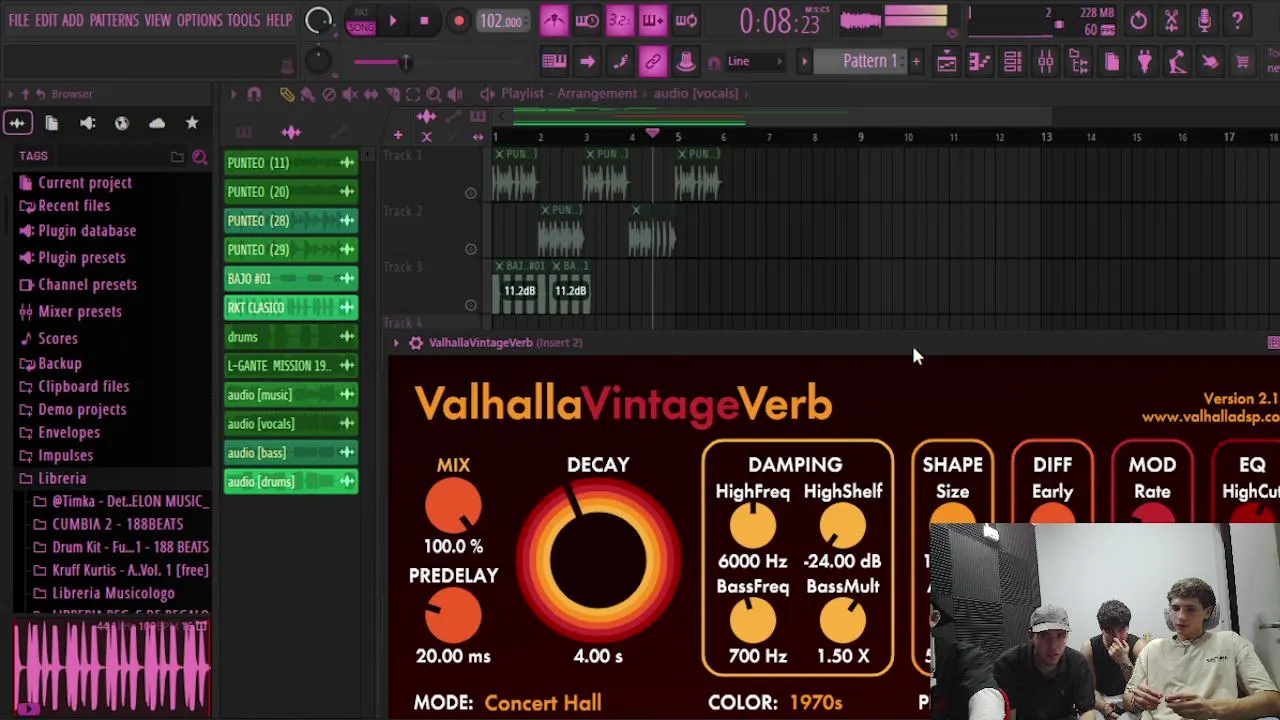Viewport: 1280px width, 720px height.
Task: Select the playlist pencil draw tool
Action: click(x=287, y=94)
